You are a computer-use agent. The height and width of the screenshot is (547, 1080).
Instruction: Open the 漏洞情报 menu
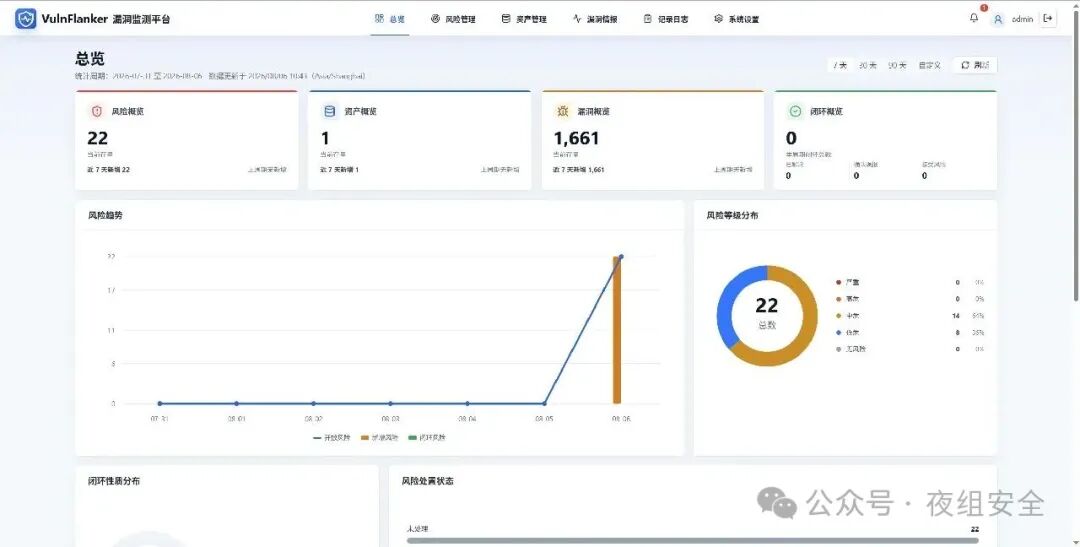point(595,19)
